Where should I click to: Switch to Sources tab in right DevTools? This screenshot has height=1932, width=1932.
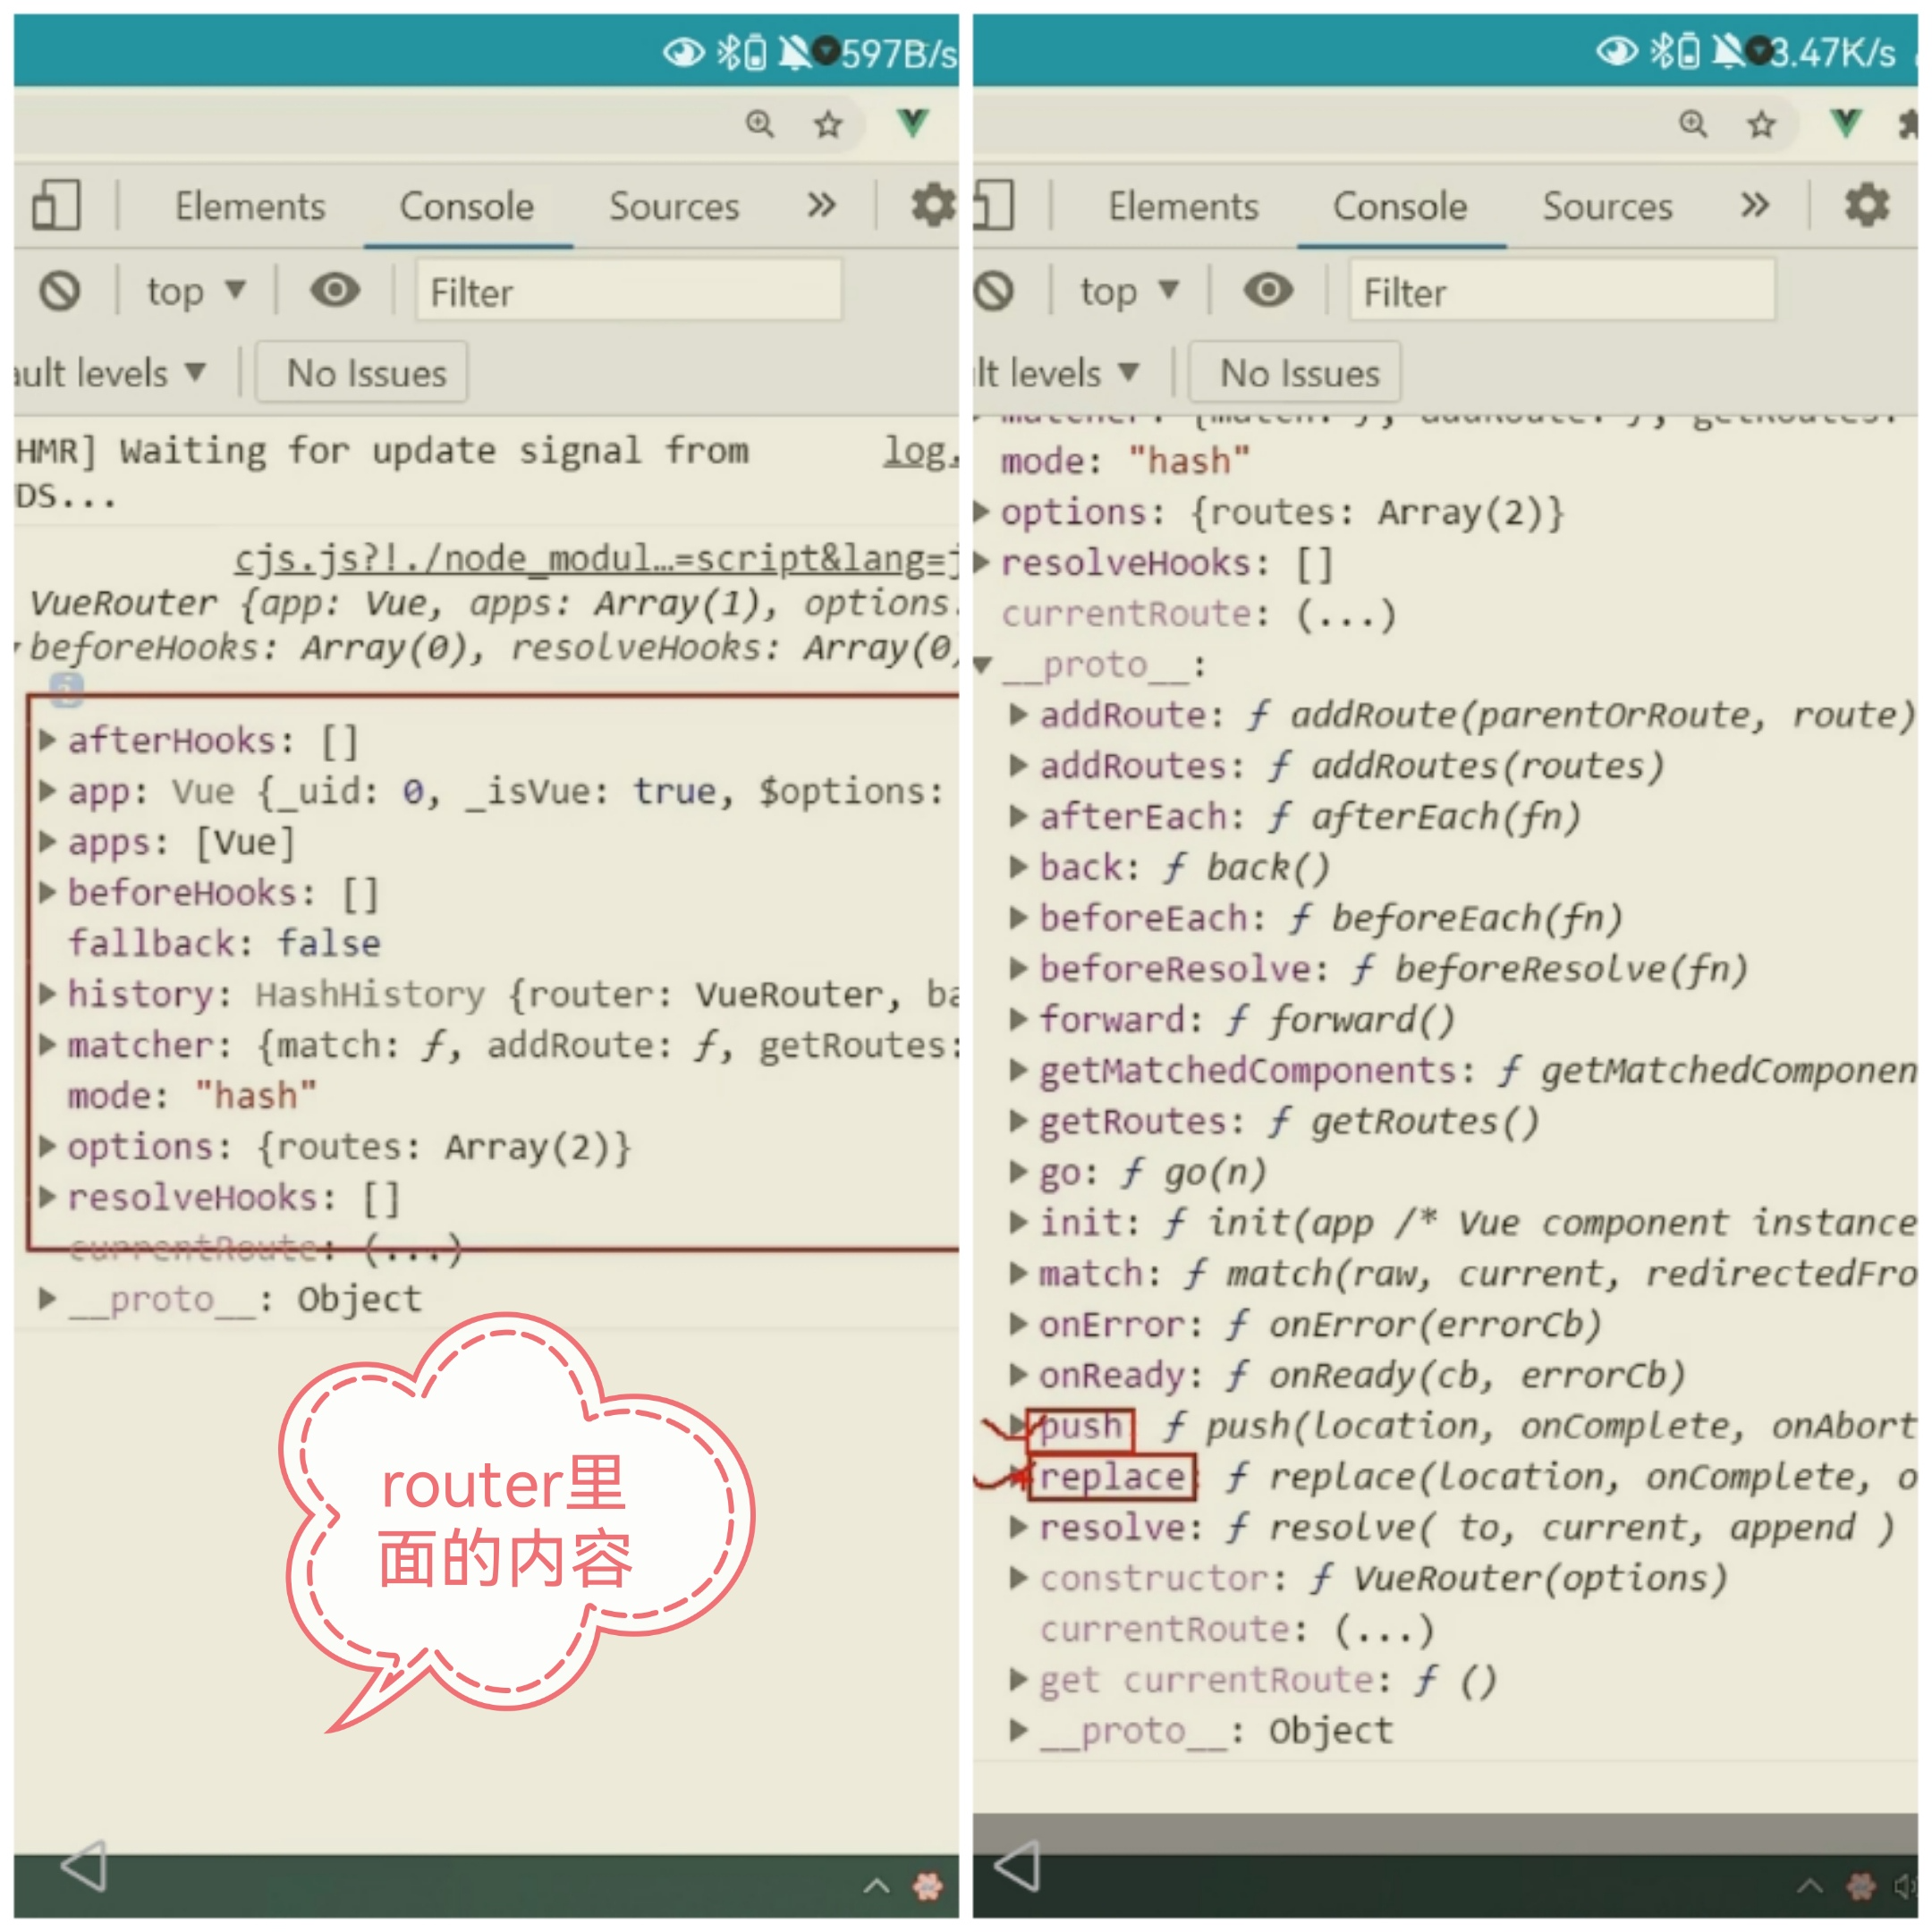(1606, 207)
